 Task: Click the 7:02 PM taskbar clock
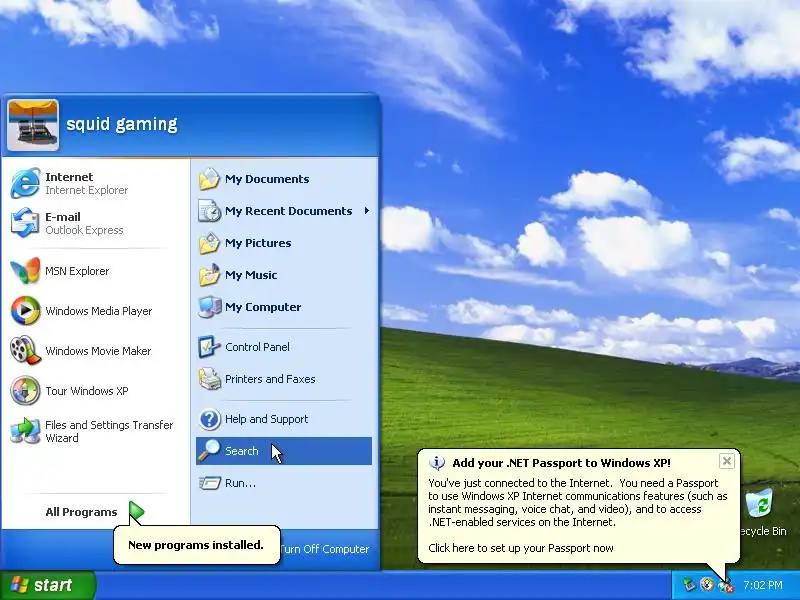pyautogui.click(x=762, y=585)
